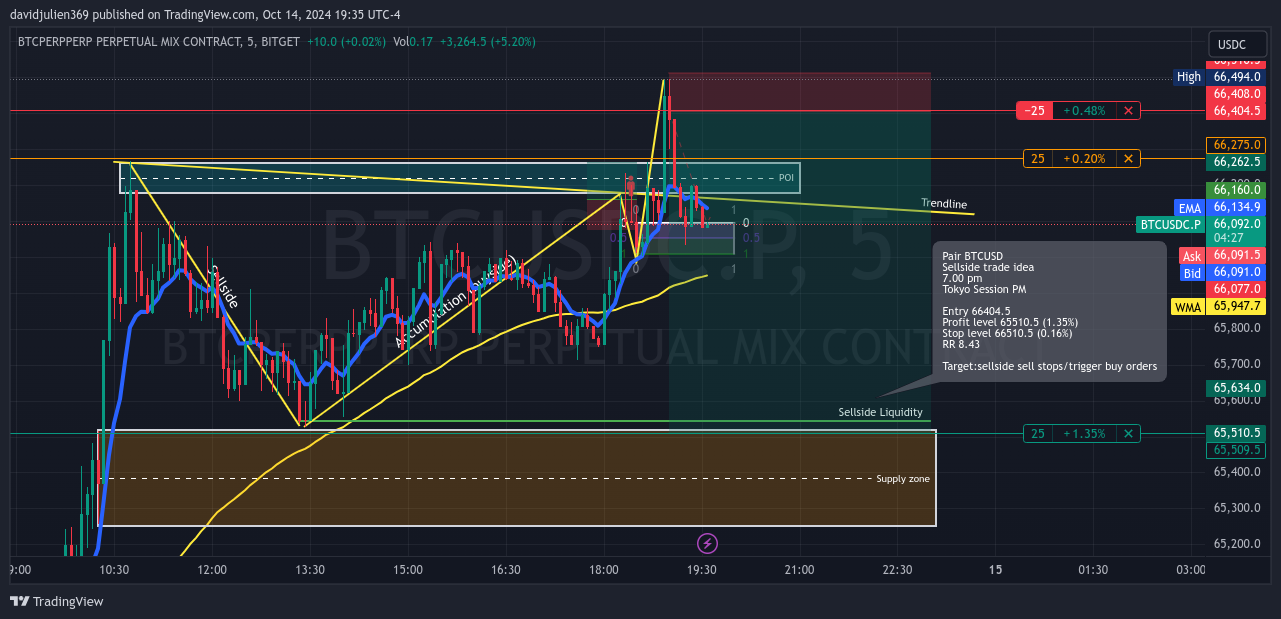Image resolution: width=1281 pixels, height=619 pixels.
Task: Select the Trendline text label
Action: click(x=944, y=204)
